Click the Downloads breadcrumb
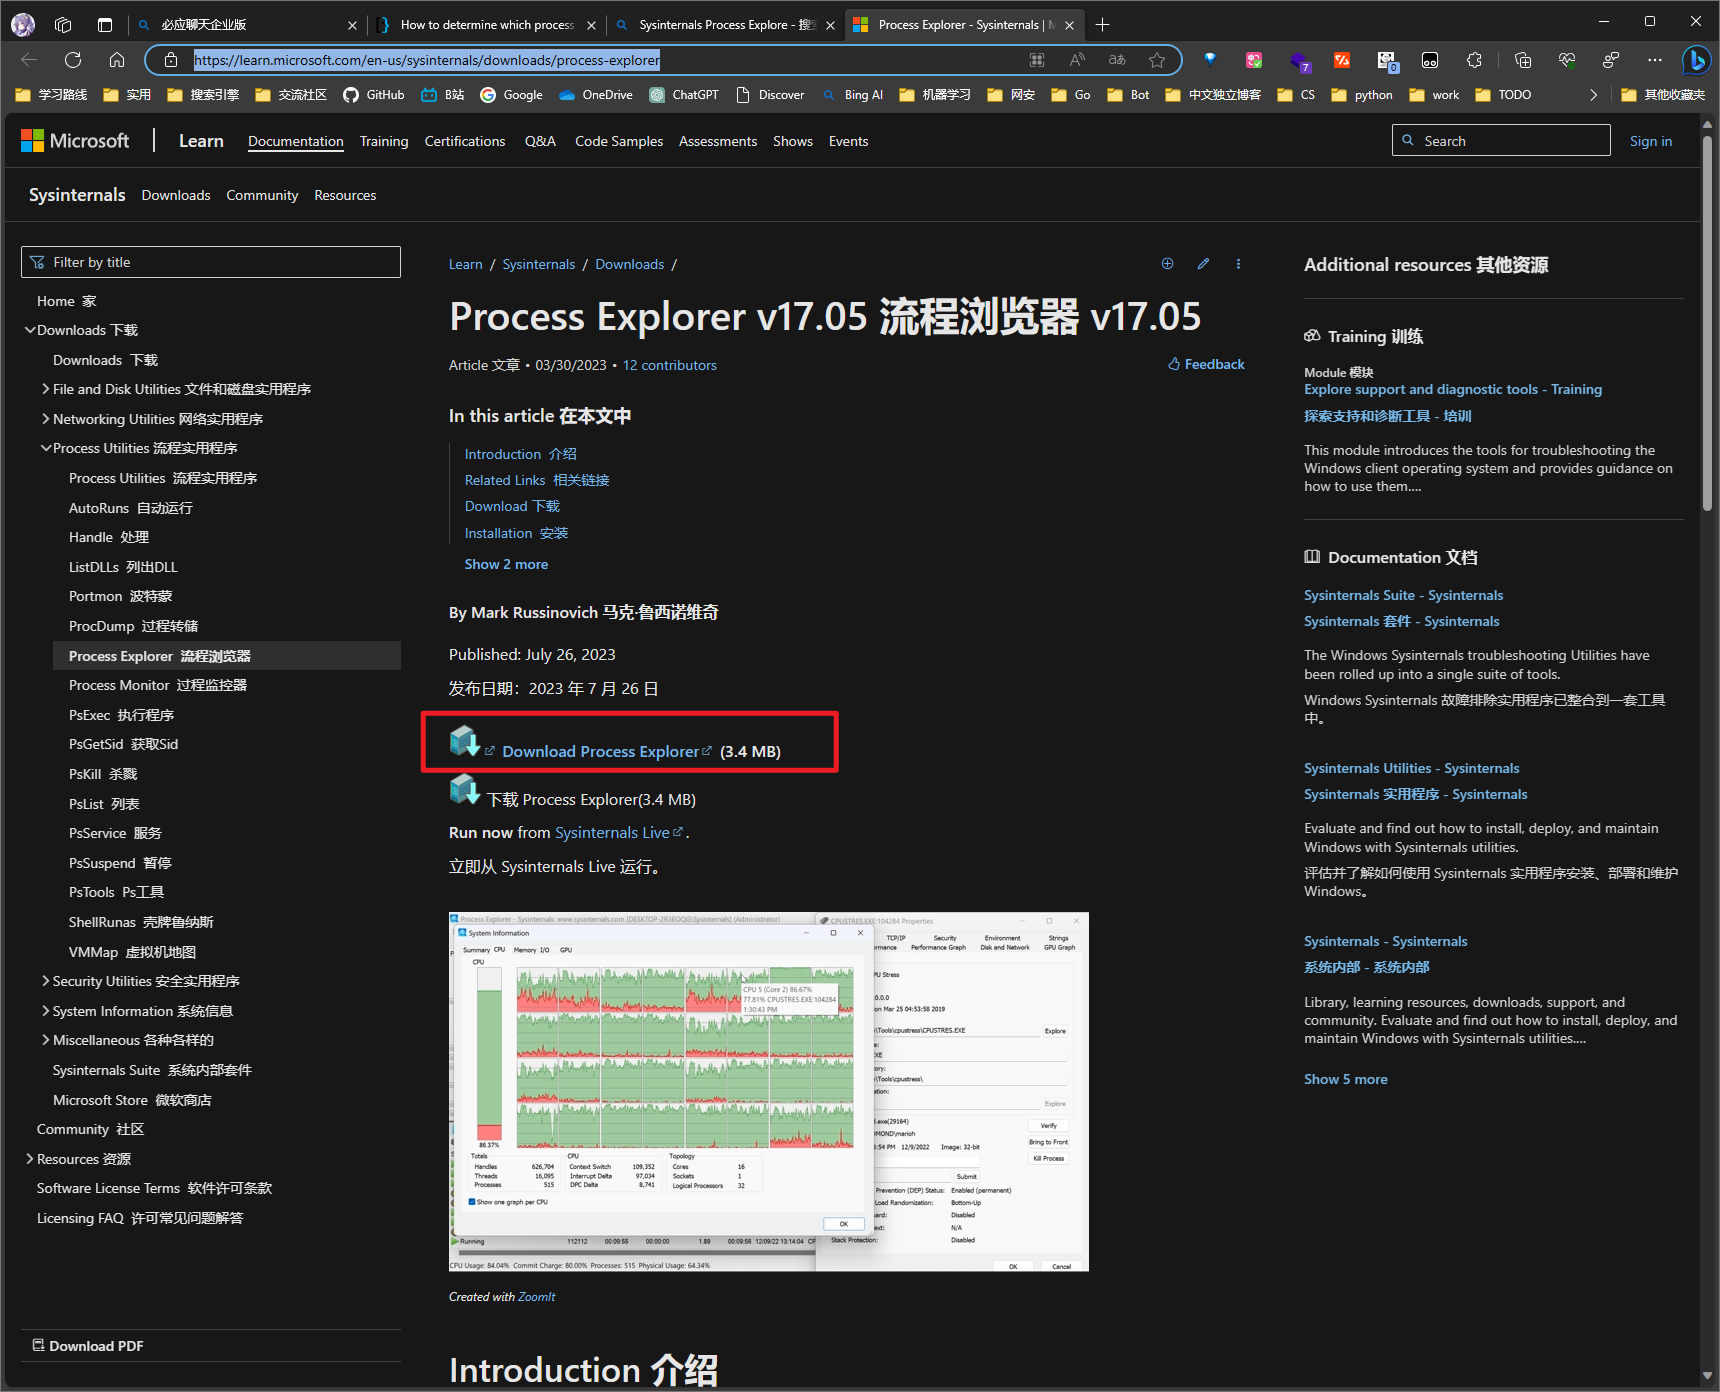Screen dimensions: 1720x1392 pyautogui.click(x=630, y=264)
